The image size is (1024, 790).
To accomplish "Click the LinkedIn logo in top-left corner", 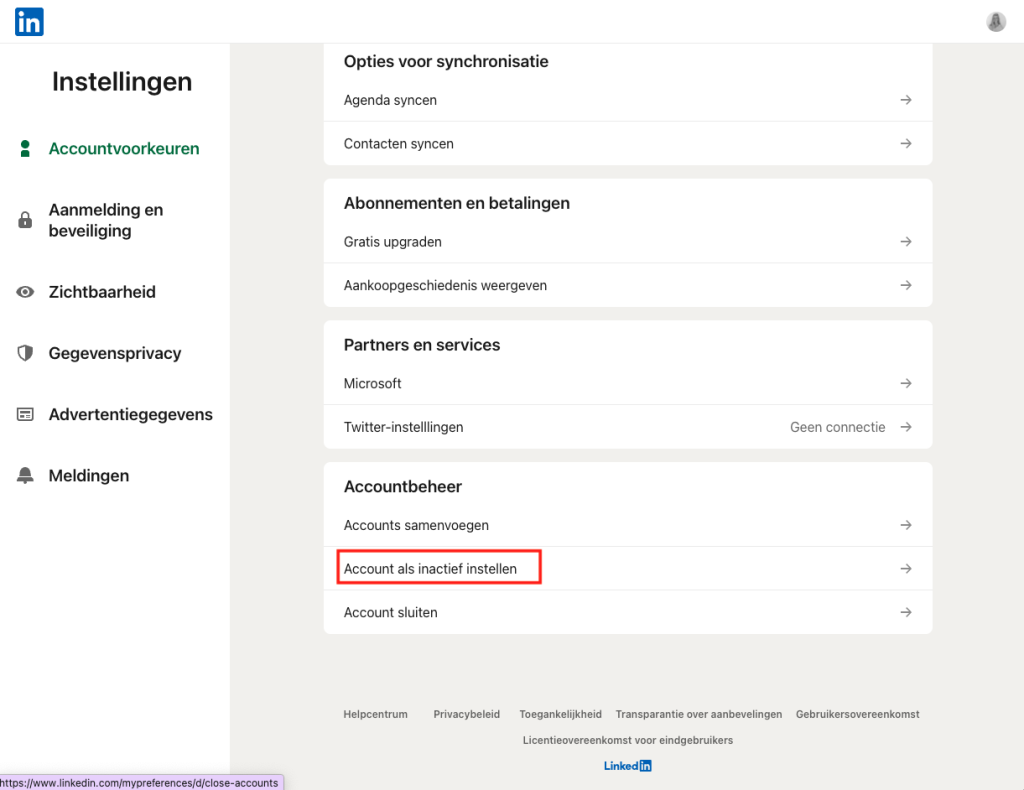I will 29,21.
